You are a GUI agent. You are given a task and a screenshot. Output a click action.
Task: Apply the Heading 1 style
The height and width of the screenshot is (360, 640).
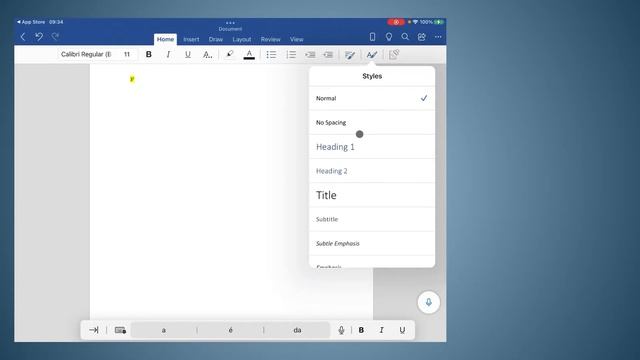[372, 147]
